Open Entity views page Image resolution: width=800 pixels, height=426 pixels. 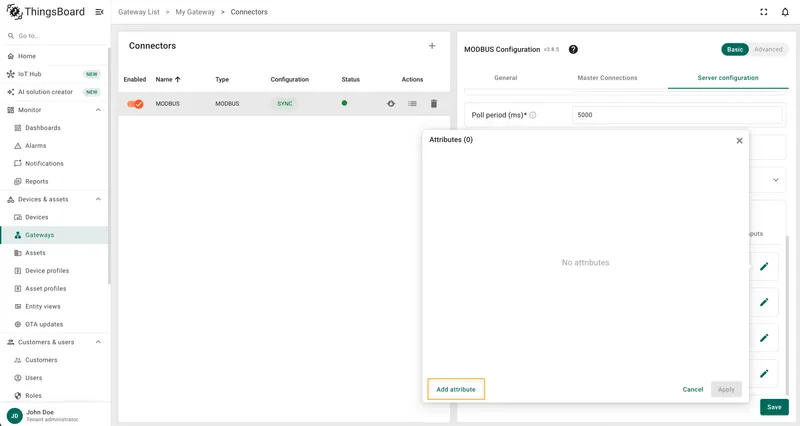(54, 306)
